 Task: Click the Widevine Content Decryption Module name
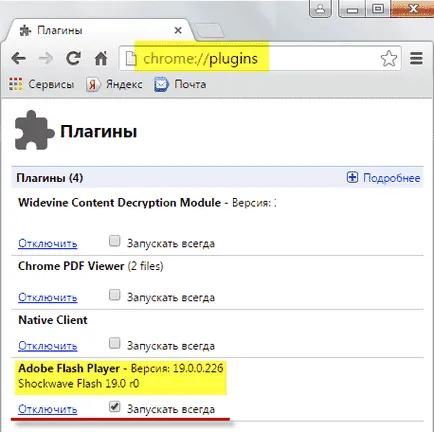[x=119, y=203]
